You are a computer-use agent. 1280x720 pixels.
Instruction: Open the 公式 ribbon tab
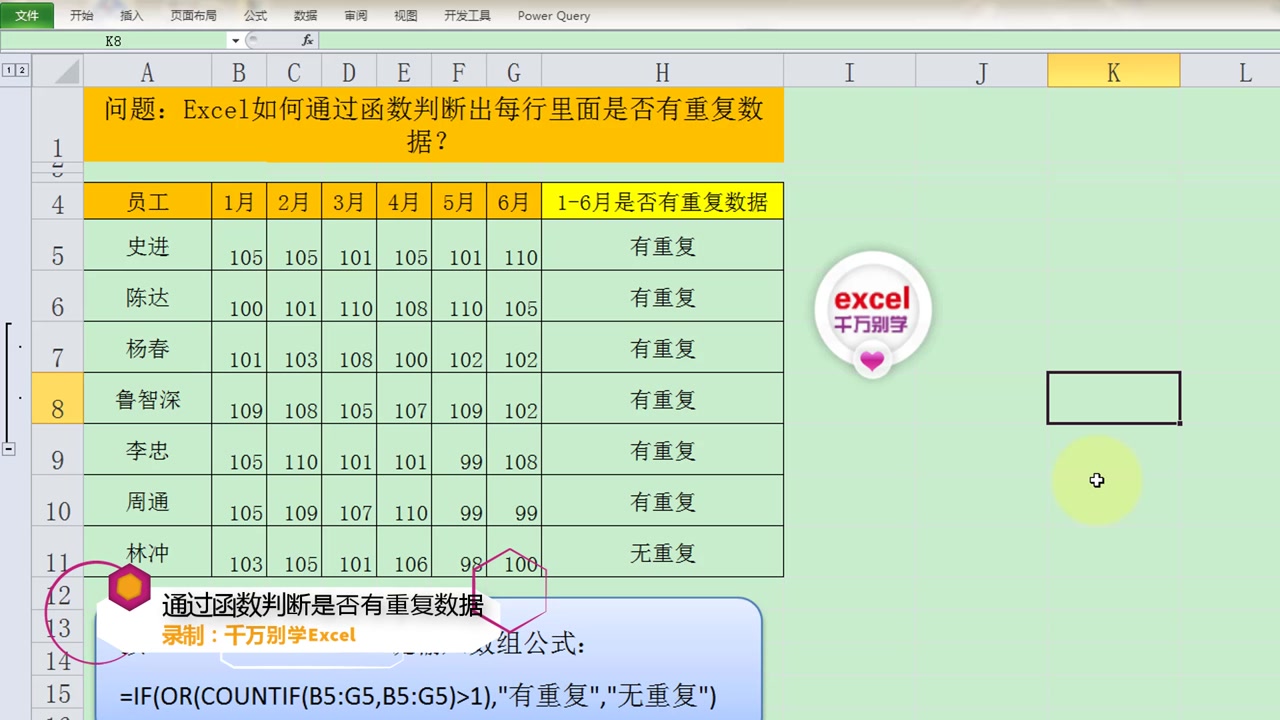(256, 16)
